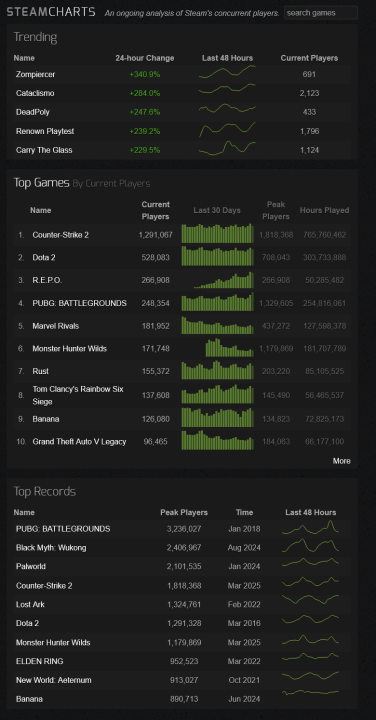Open Monster Hunter Wilds in Top Records
The image size is (376, 720).
[x=53, y=643]
